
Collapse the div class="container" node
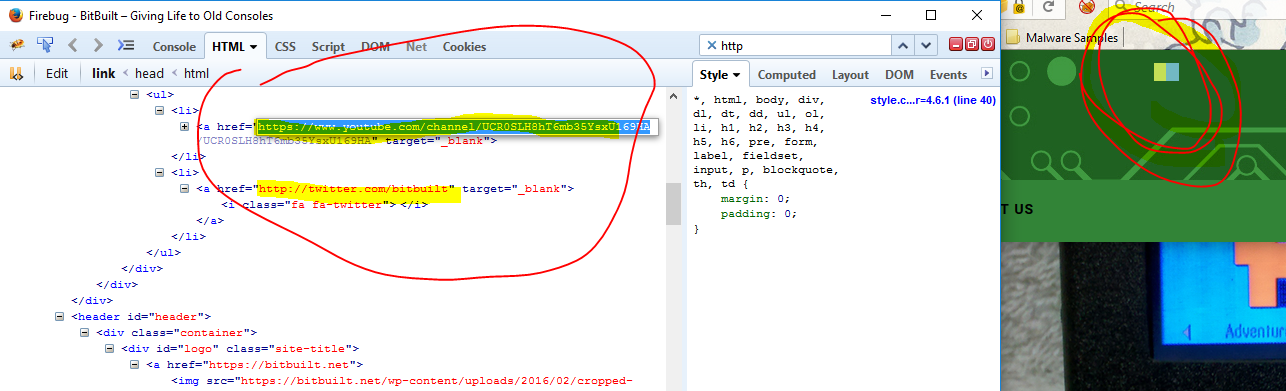tap(85, 332)
